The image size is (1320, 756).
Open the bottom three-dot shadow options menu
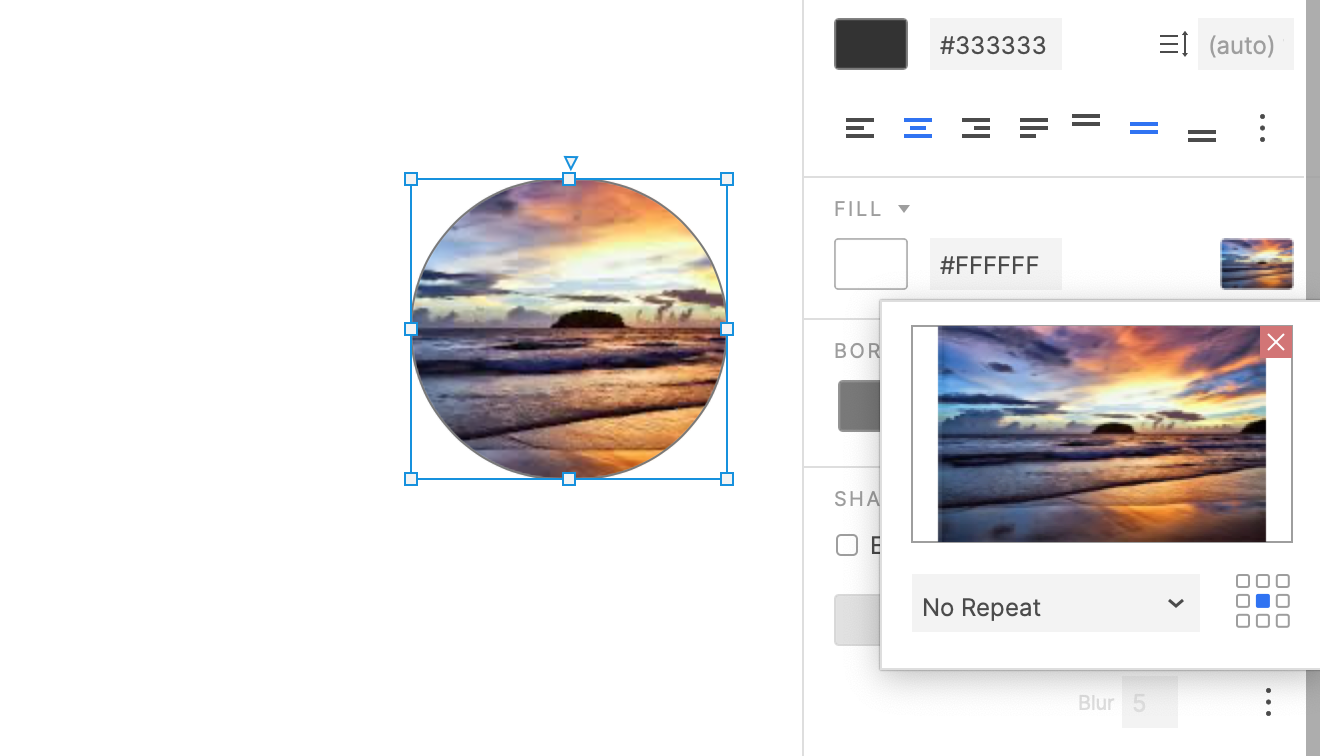(x=1268, y=702)
